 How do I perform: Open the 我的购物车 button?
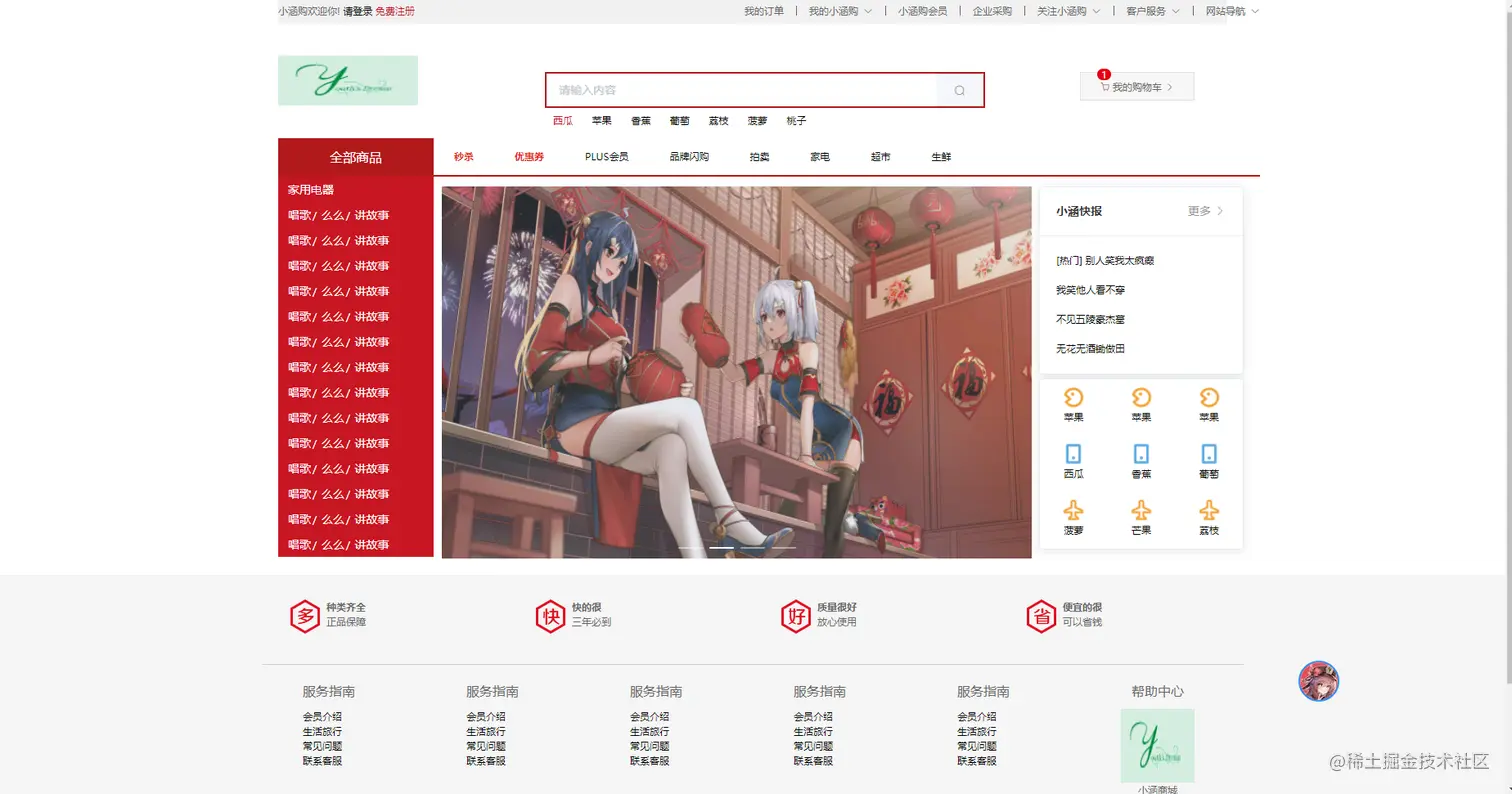point(1137,87)
